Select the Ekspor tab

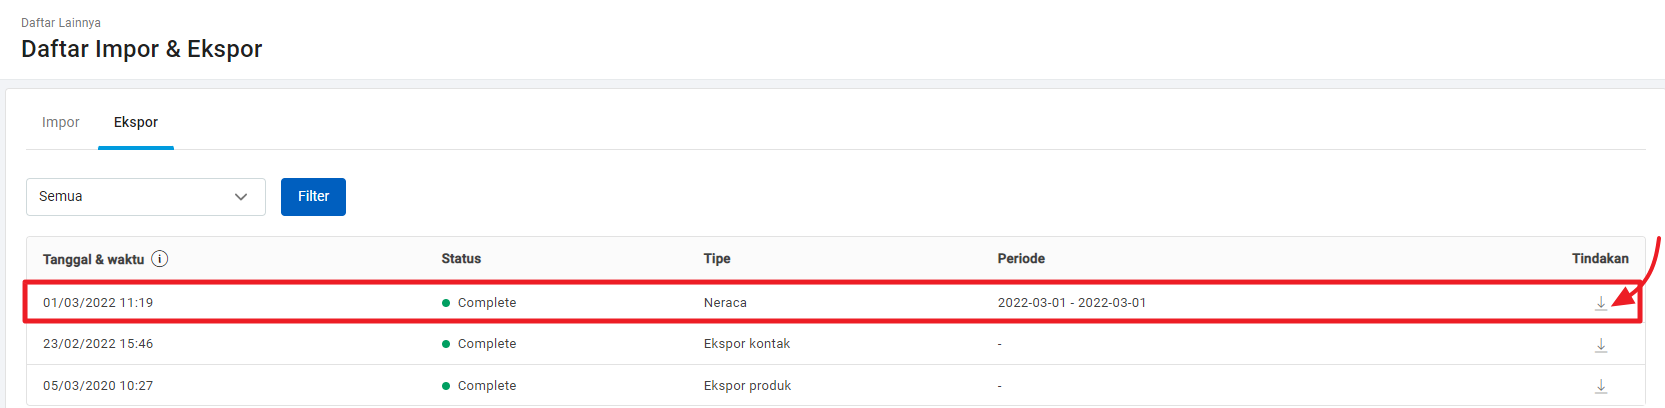pyautogui.click(x=136, y=122)
